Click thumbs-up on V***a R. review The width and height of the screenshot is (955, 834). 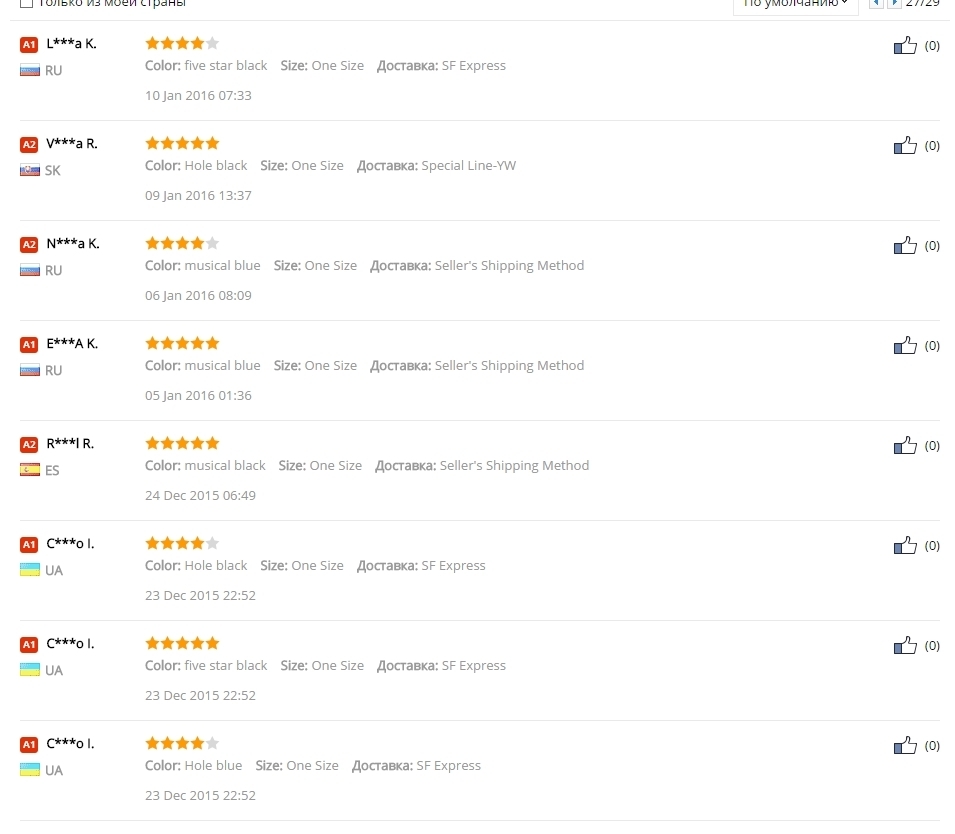coord(905,145)
